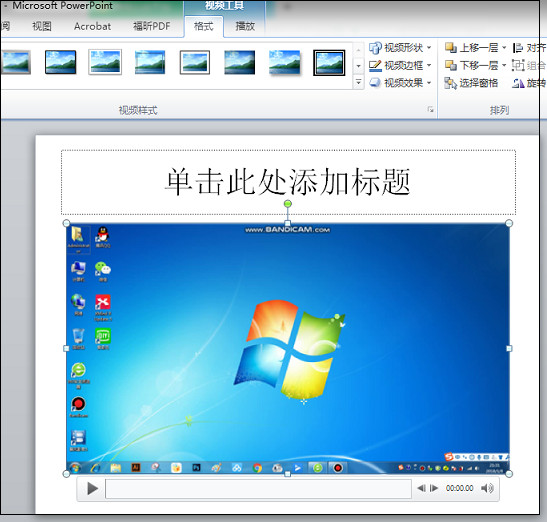Click the 组合 group objects icon
547x522 pixels.
point(518,65)
